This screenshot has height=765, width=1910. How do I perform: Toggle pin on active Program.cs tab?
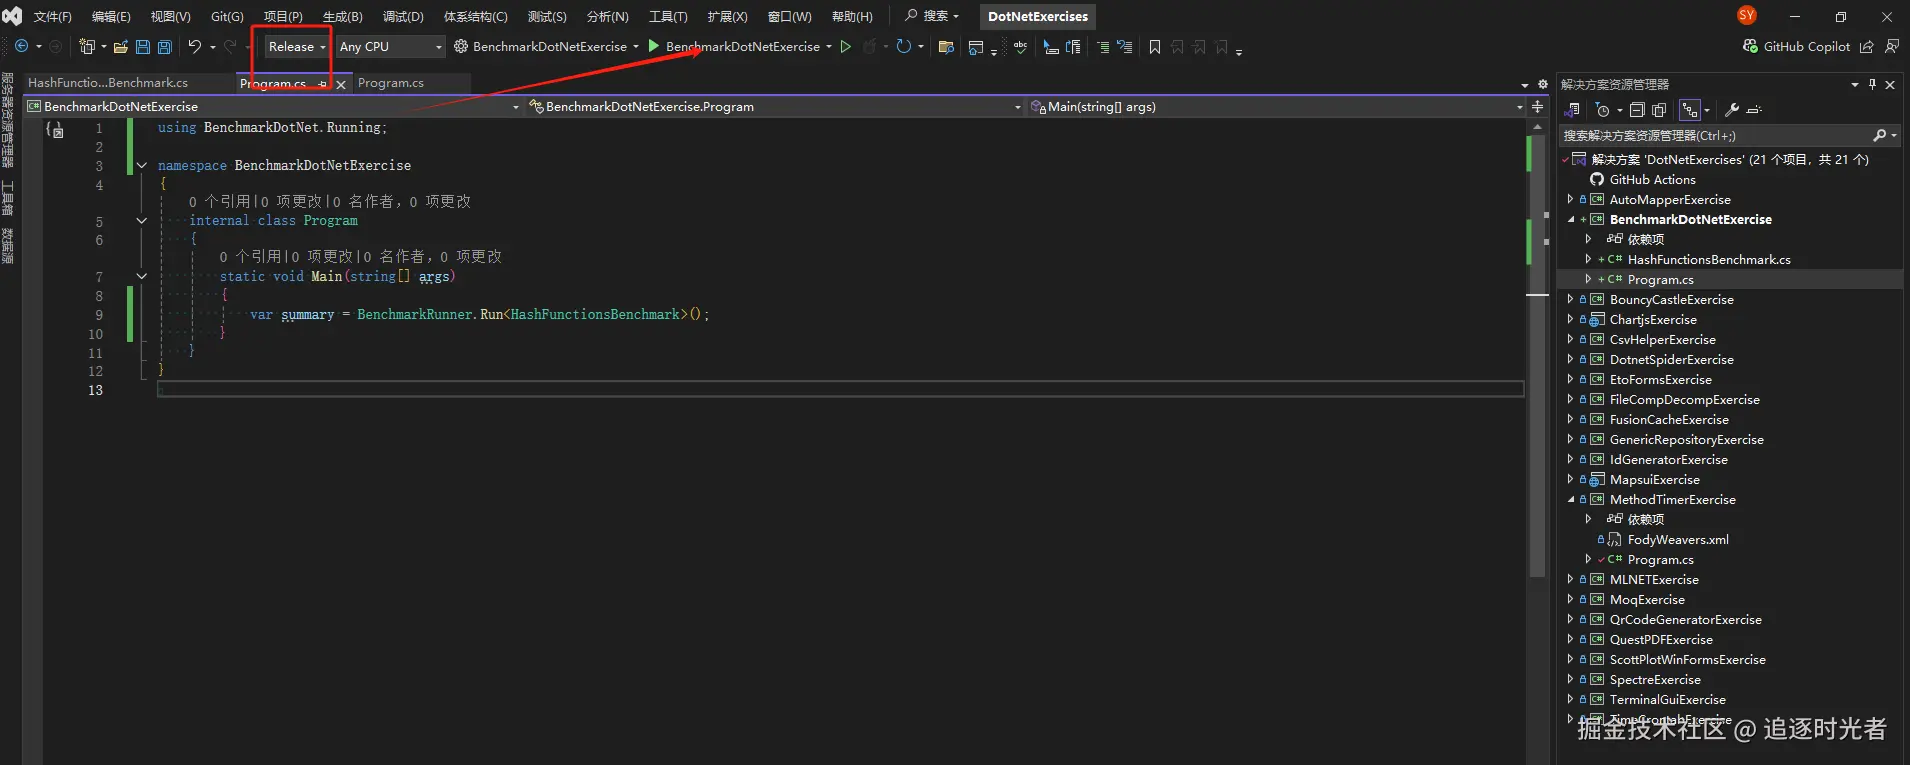(322, 84)
